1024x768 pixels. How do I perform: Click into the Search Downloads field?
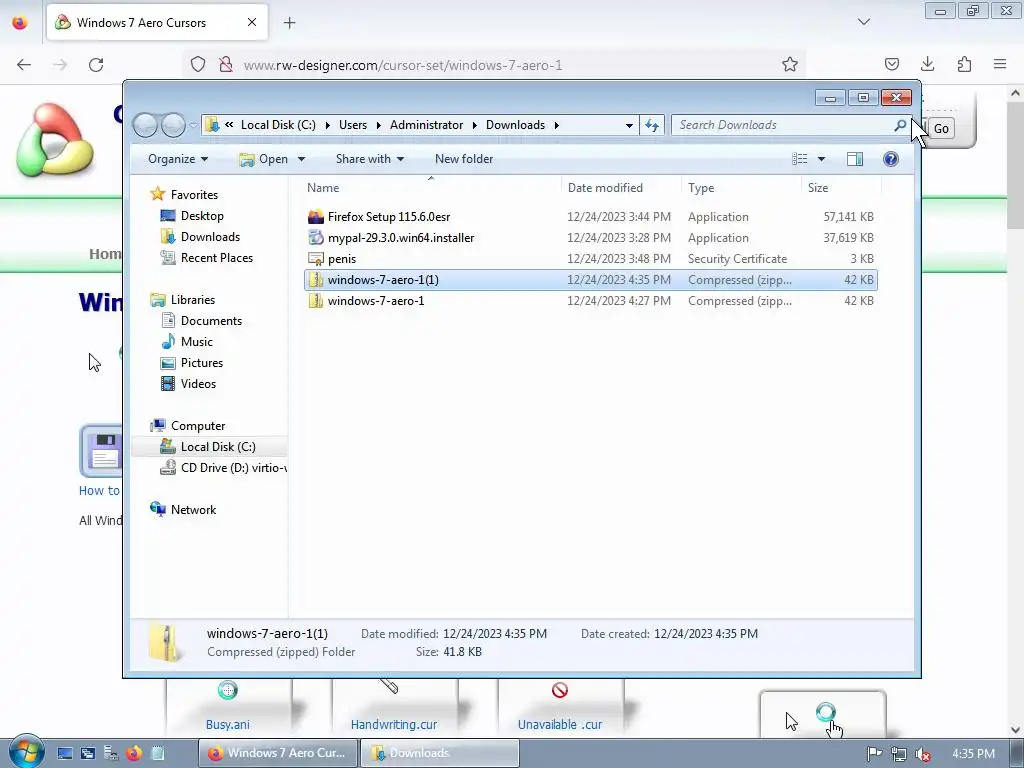[x=791, y=125]
